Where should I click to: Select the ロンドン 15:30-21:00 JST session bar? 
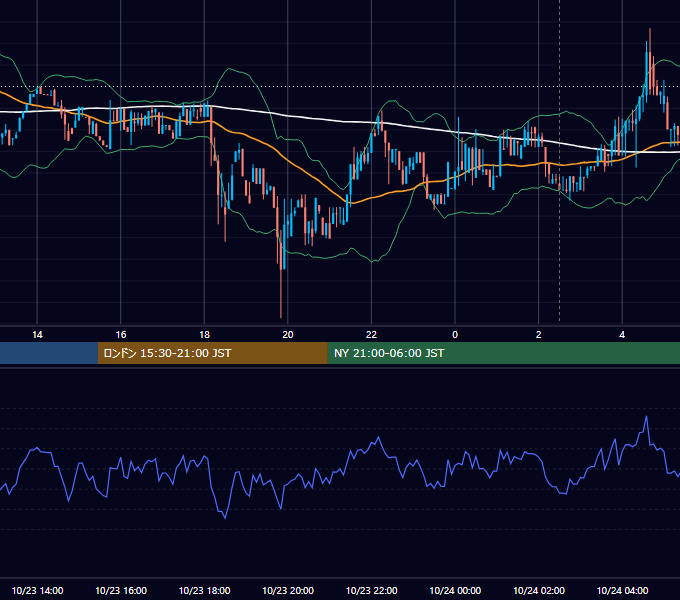pos(212,353)
